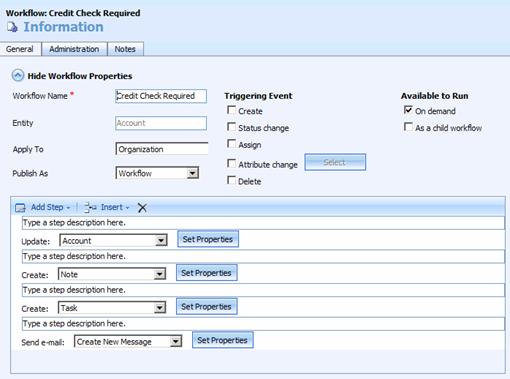Open the Create Note dropdown
The width and height of the screenshot is (510, 379).
click(112, 274)
